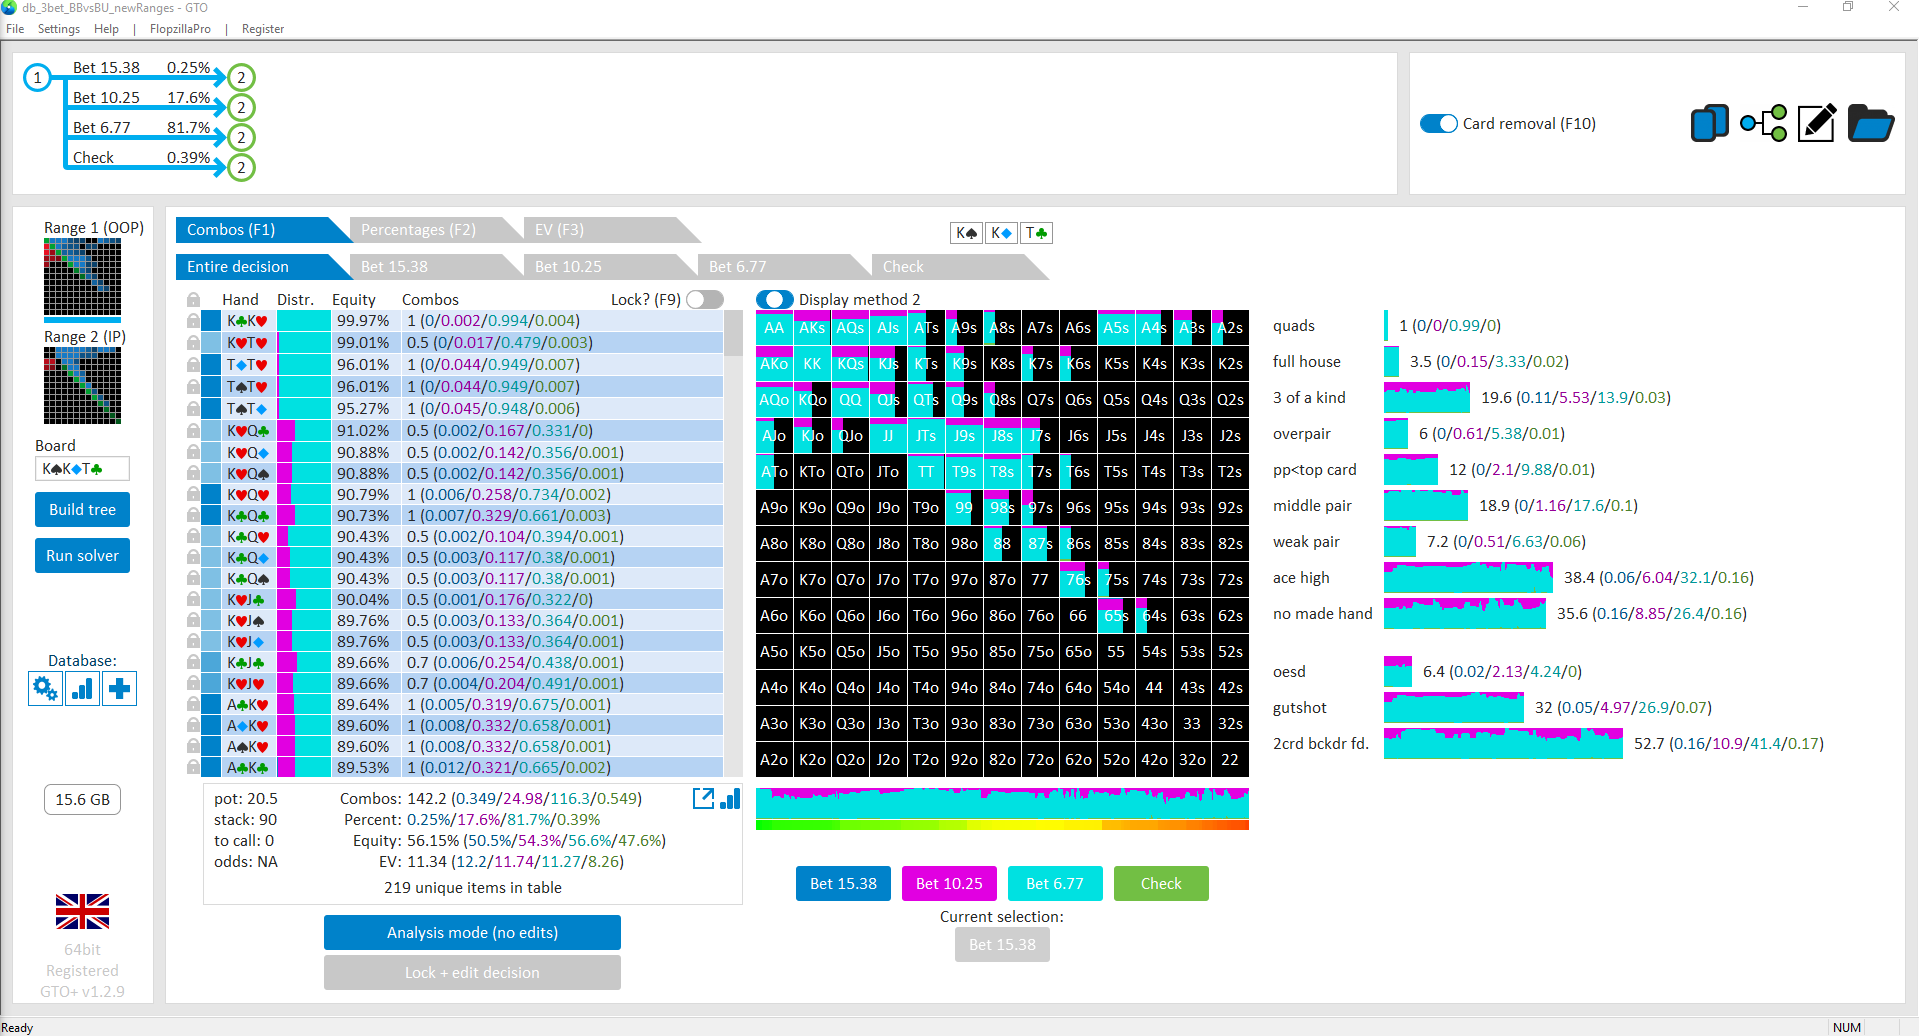Click the 22 cell in range matrix

coord(1230,760)
